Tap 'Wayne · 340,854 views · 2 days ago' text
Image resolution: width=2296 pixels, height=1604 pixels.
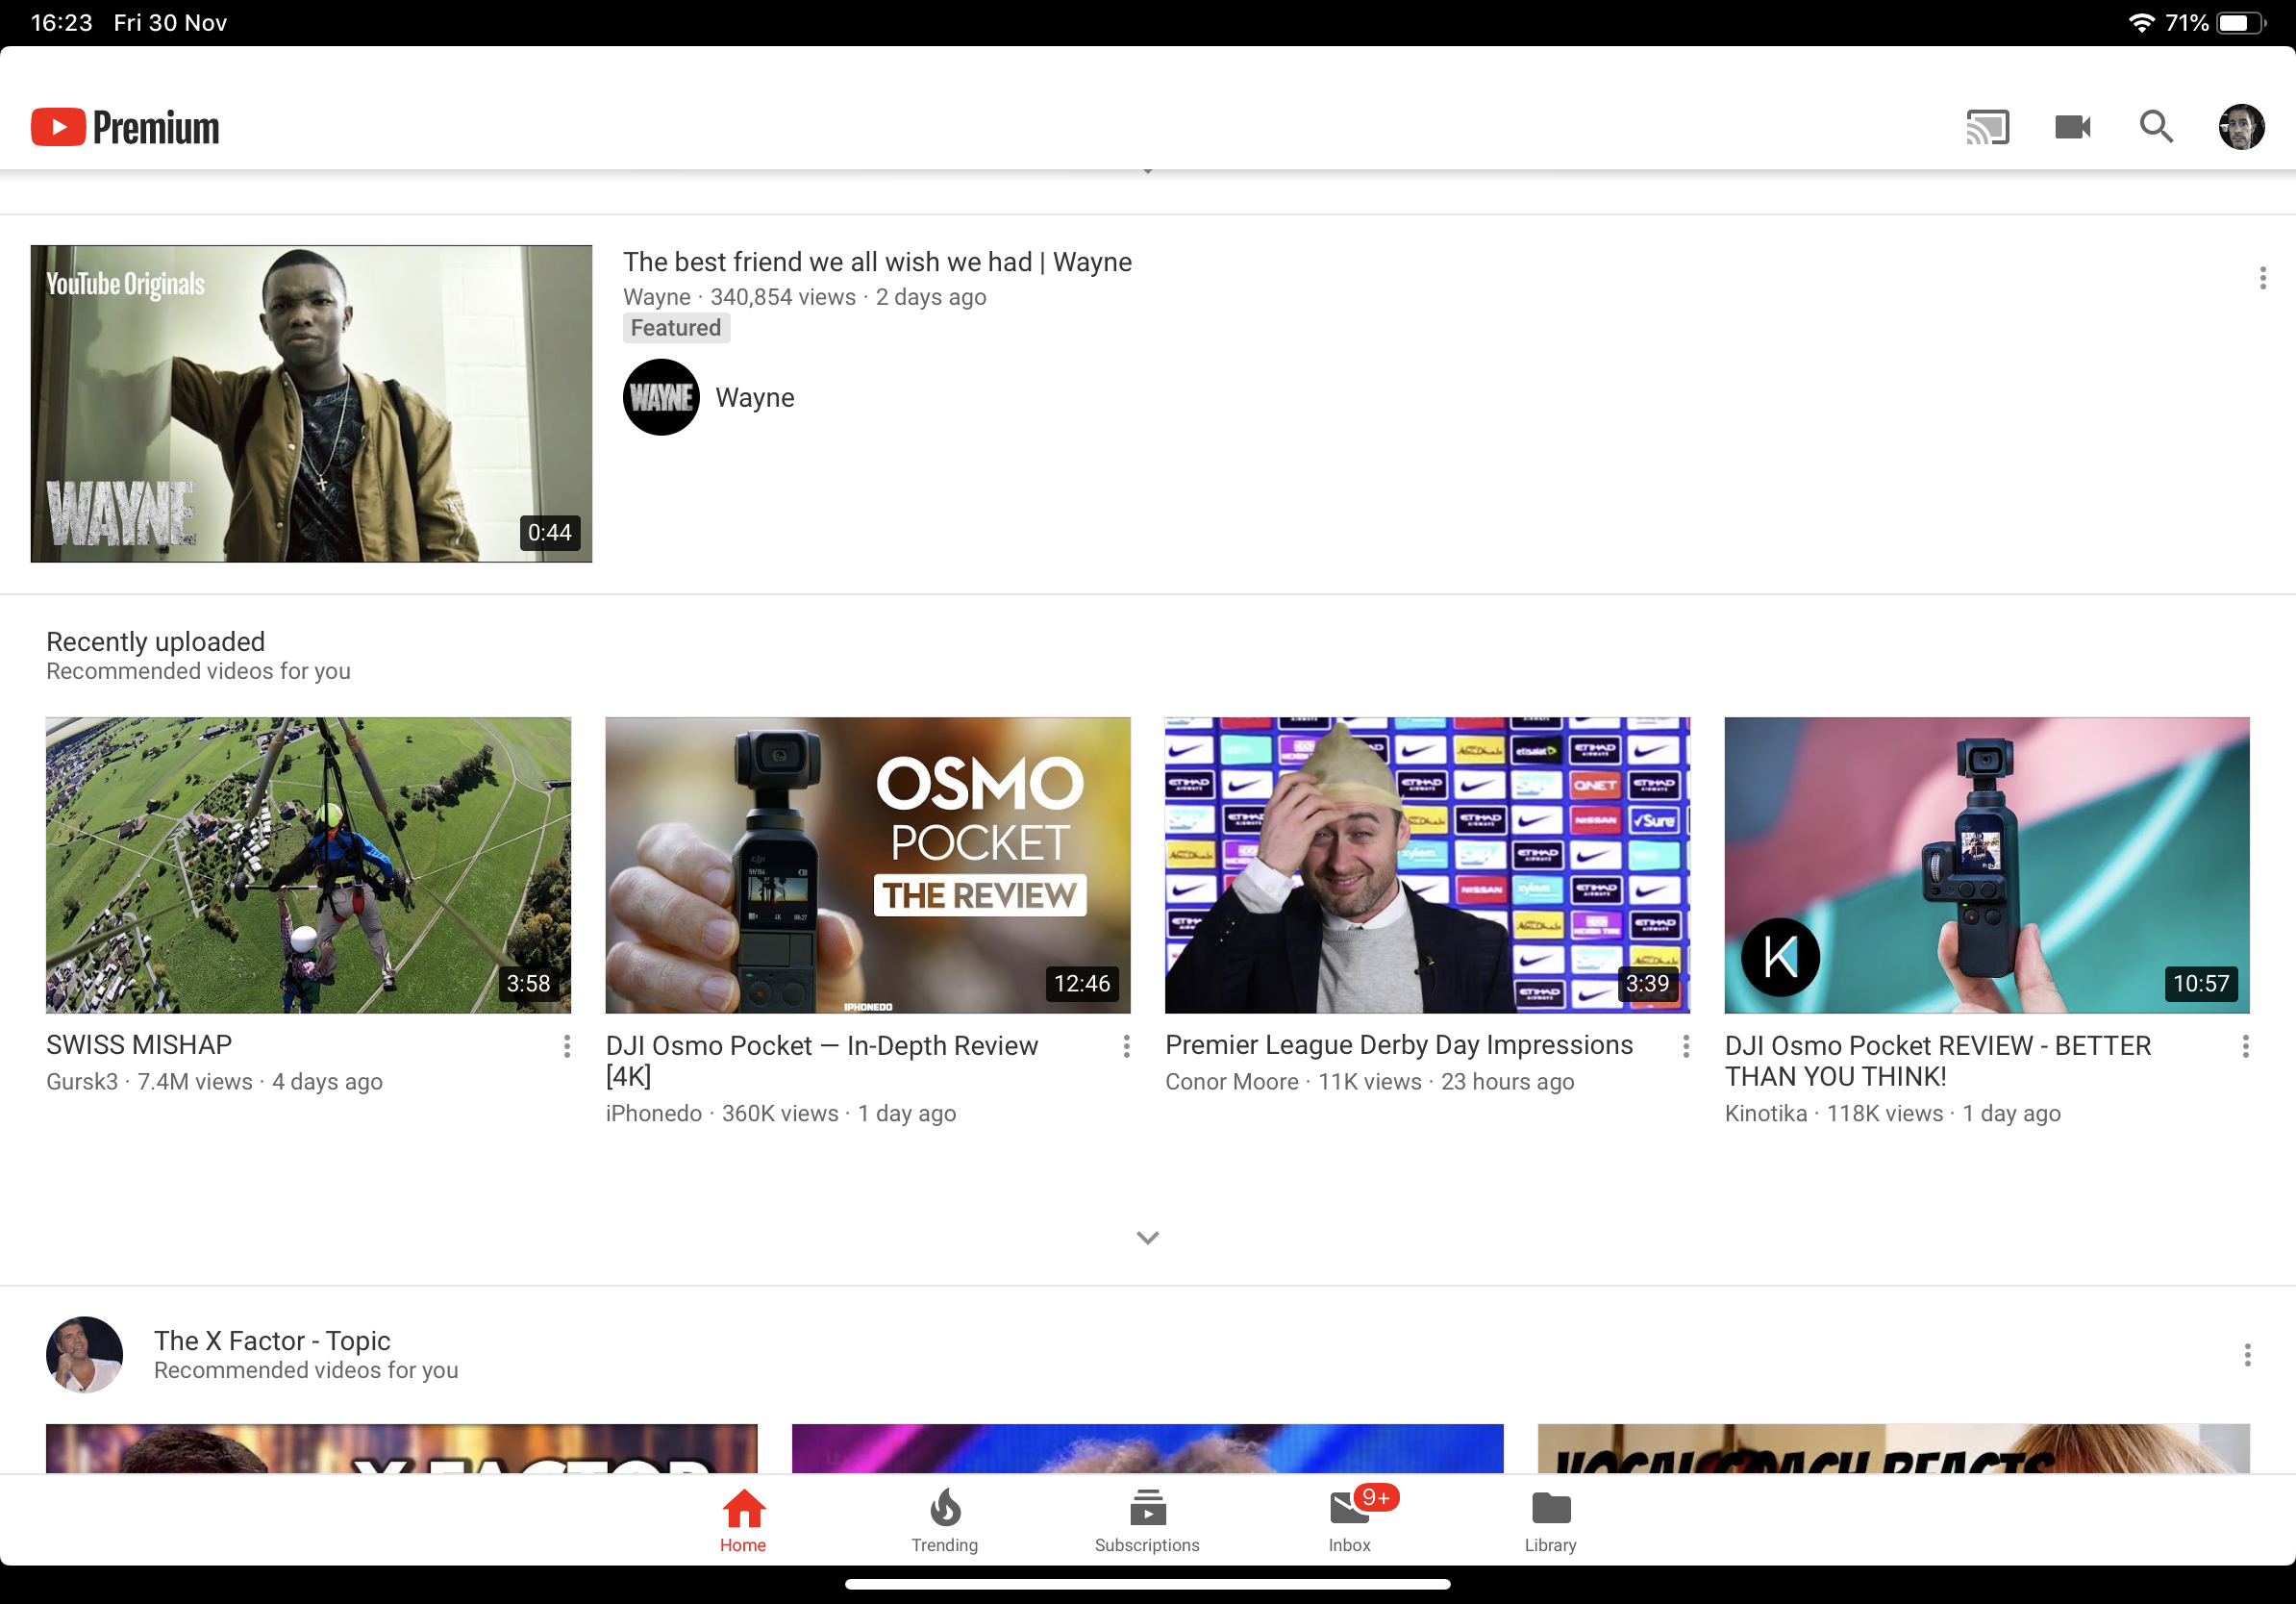[804, 297]
